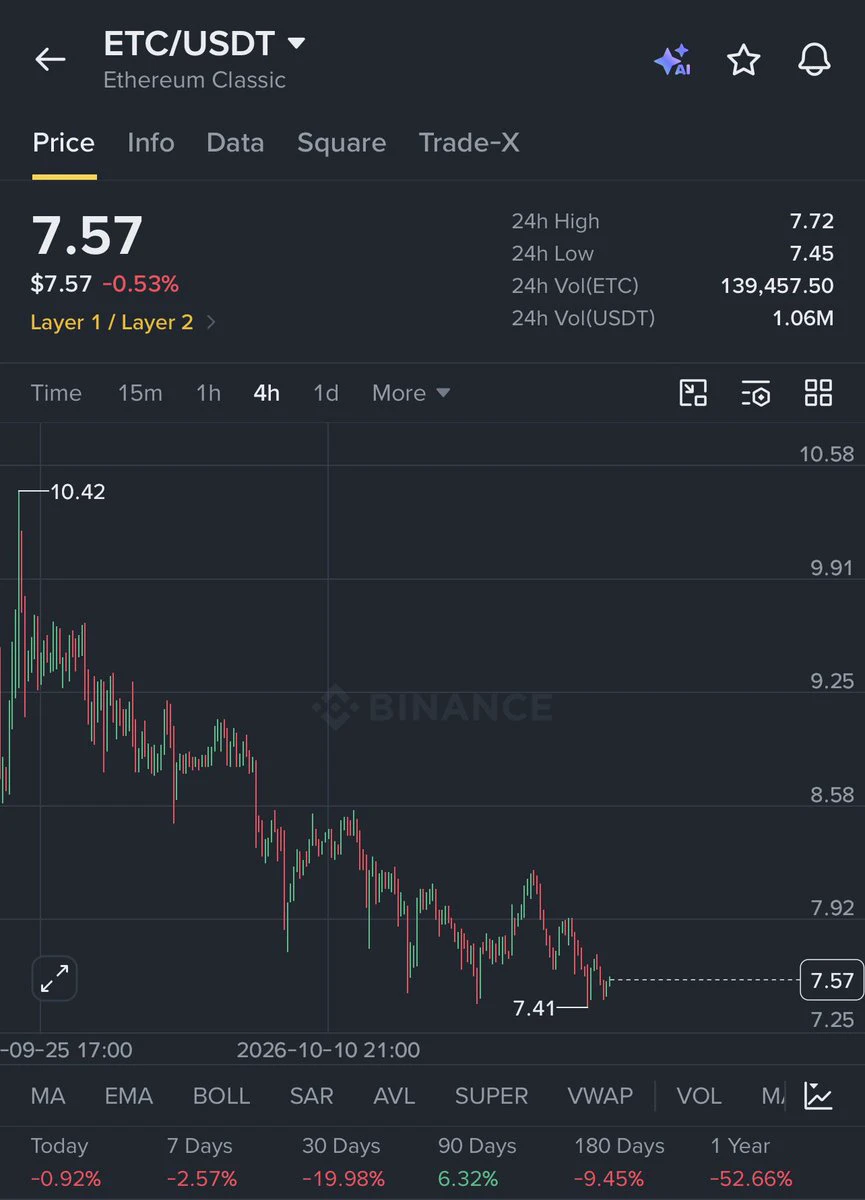Switch to the Square tab

pyautogui.click(x=341, y=143)
